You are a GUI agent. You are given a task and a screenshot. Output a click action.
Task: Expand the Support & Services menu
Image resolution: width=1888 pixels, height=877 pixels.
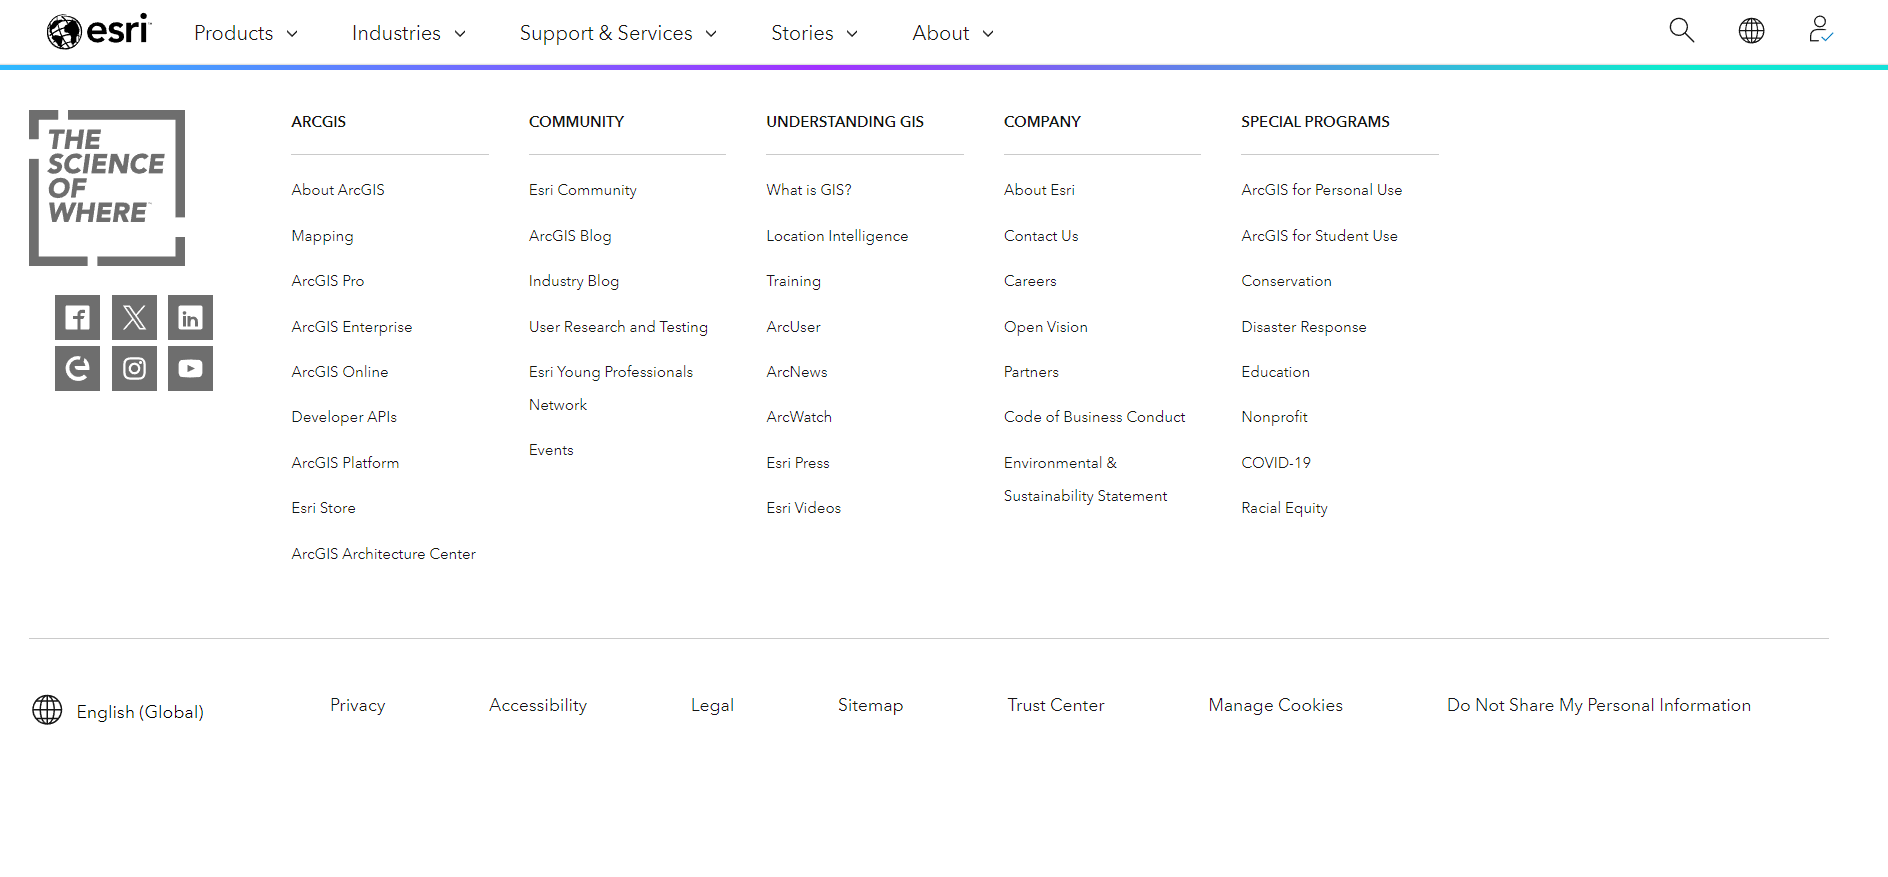618,33
